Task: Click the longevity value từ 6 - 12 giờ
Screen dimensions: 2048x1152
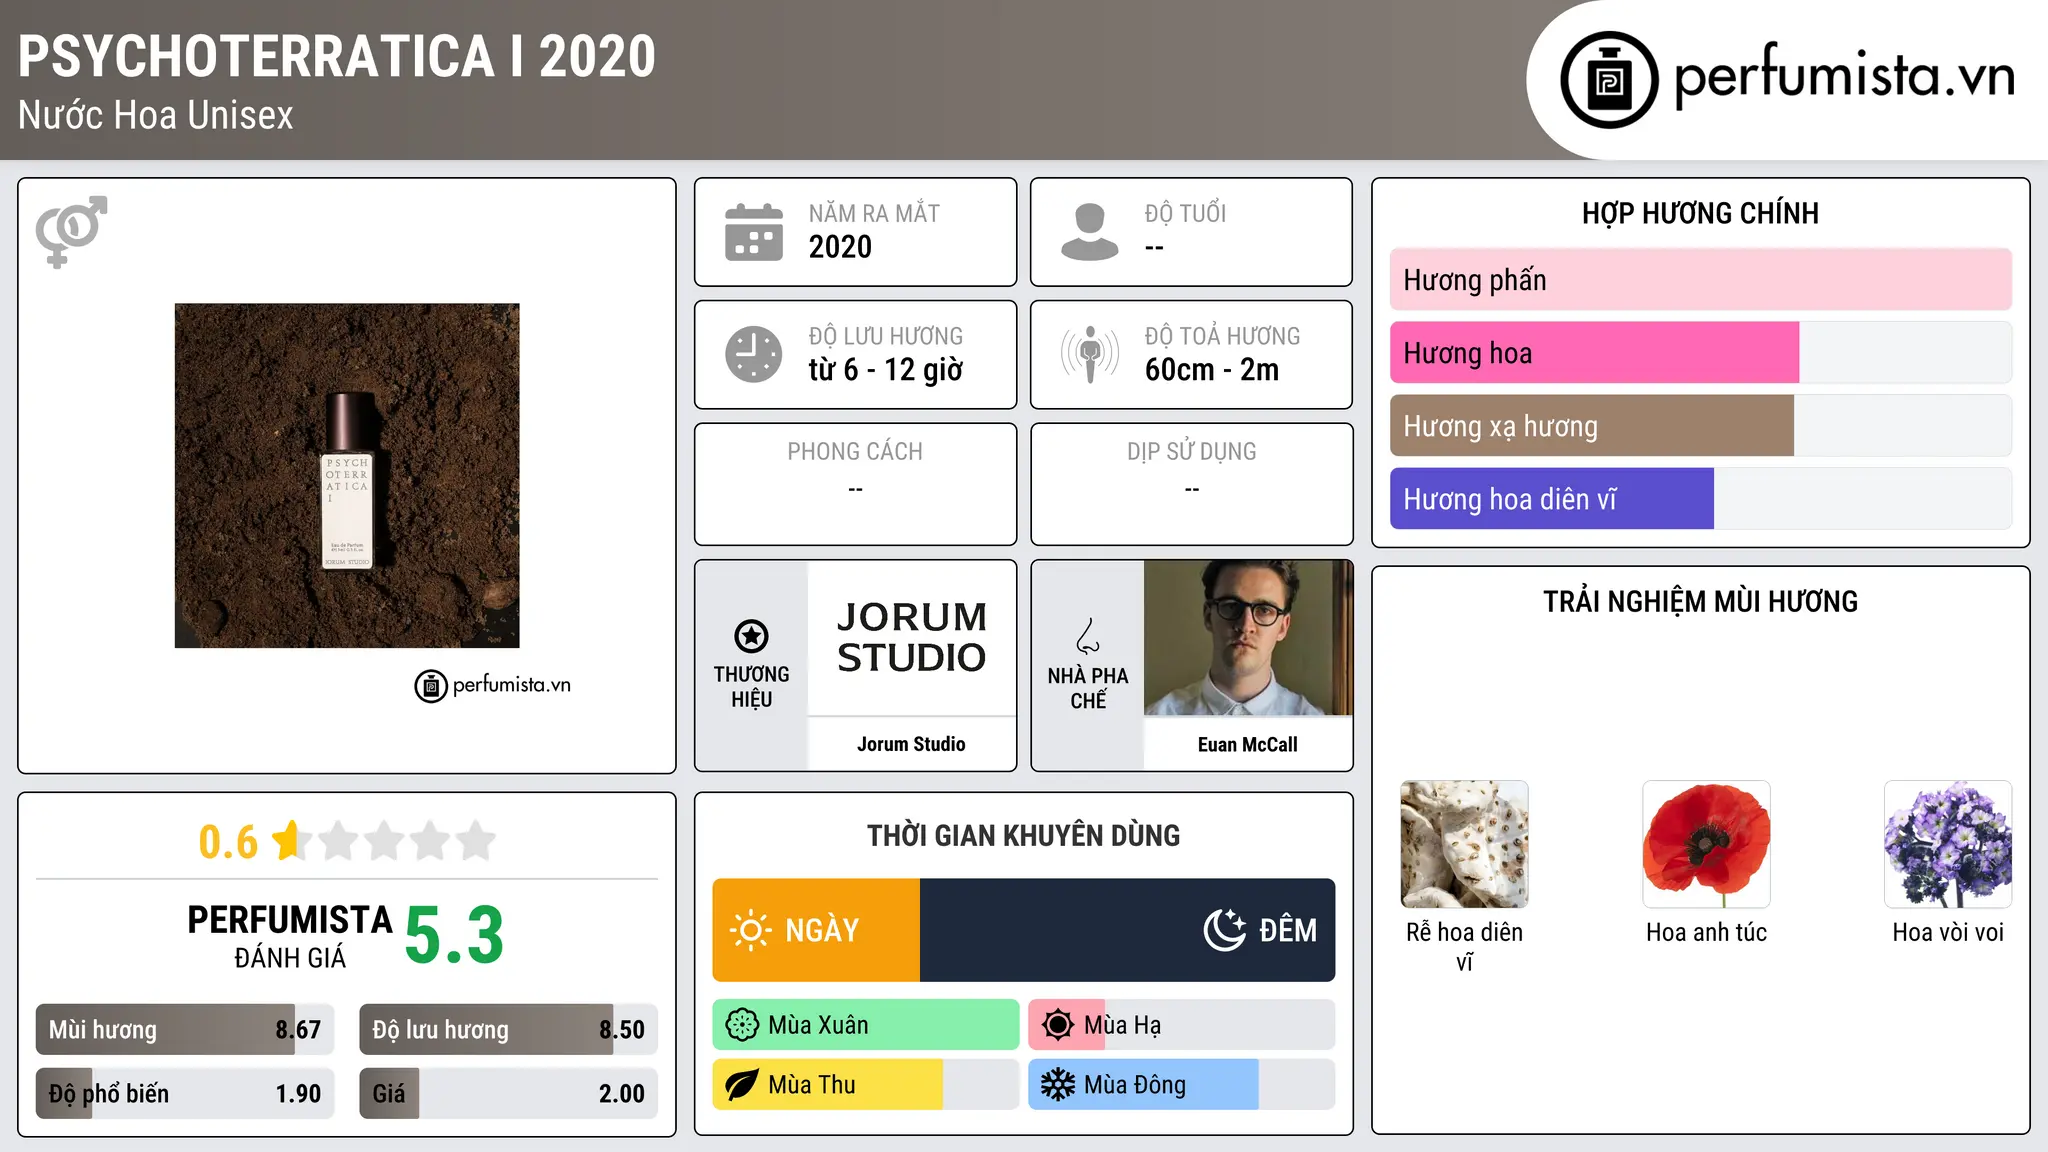Action: [x=886, y=370]
